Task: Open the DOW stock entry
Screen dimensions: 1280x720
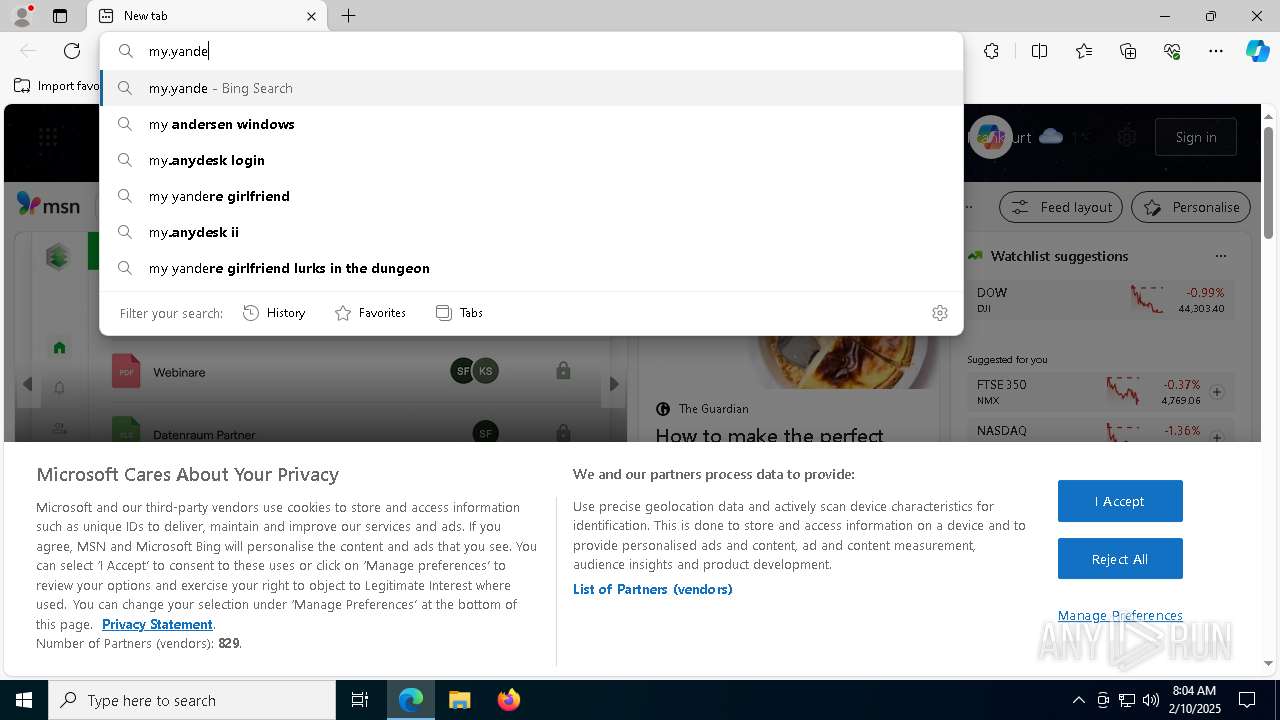Action: coord(1100,300)
